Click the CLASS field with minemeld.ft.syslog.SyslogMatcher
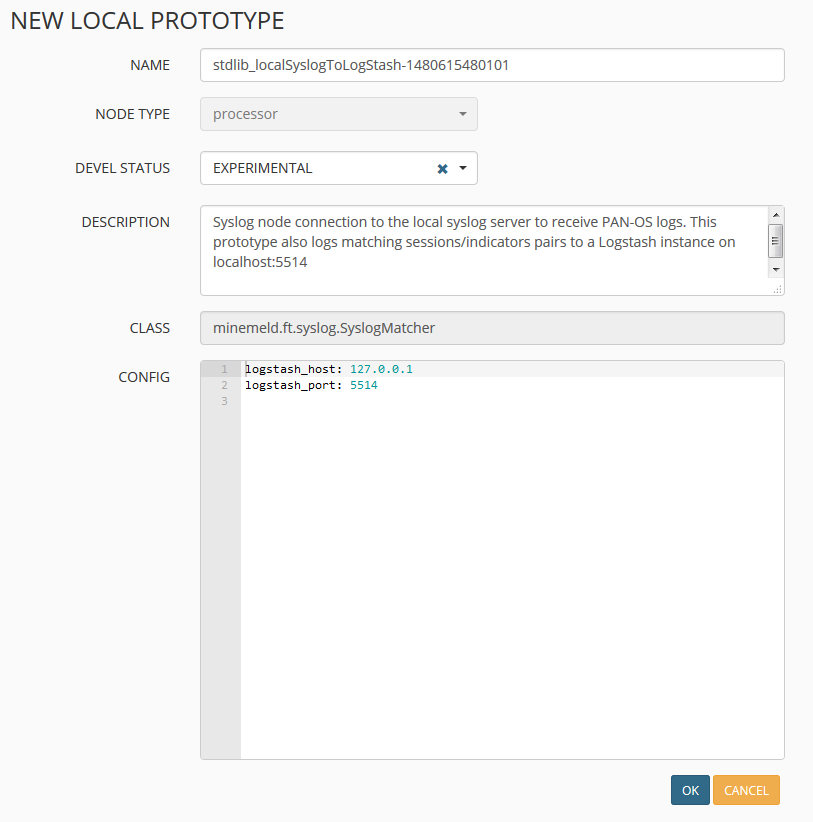The height and width of the screenshot is (822, 813). pos(492,327)
